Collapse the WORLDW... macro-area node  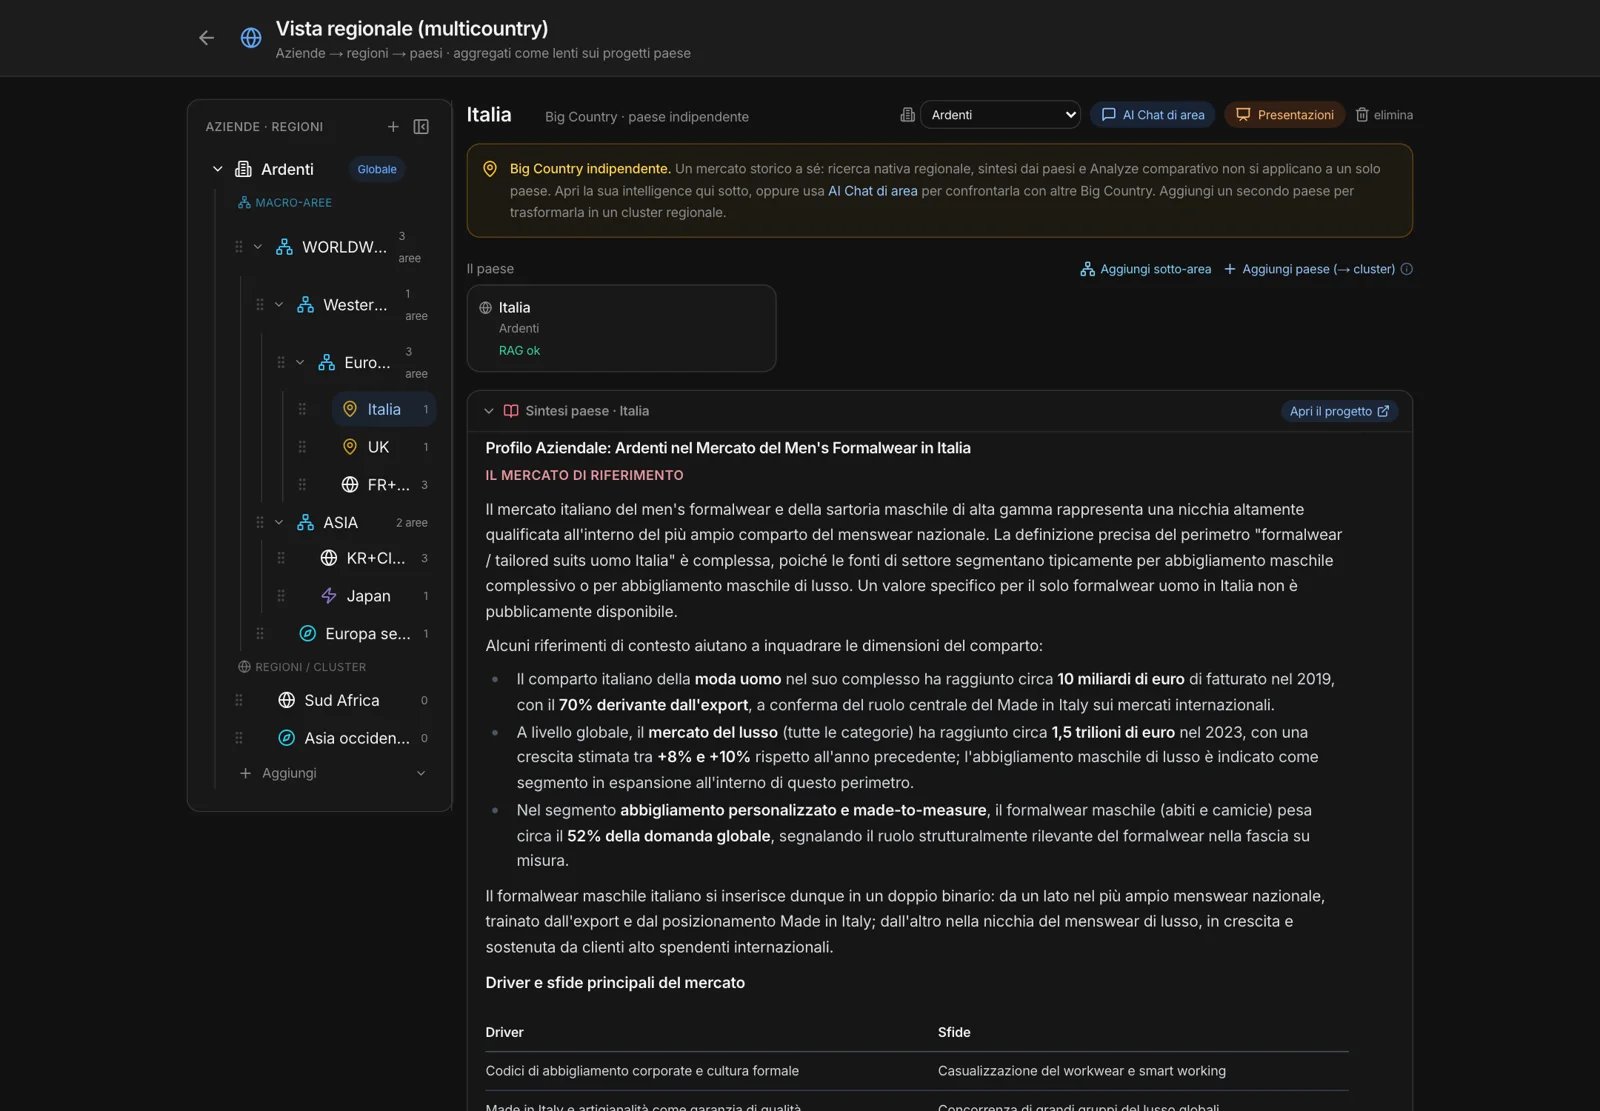pos(258,247)
